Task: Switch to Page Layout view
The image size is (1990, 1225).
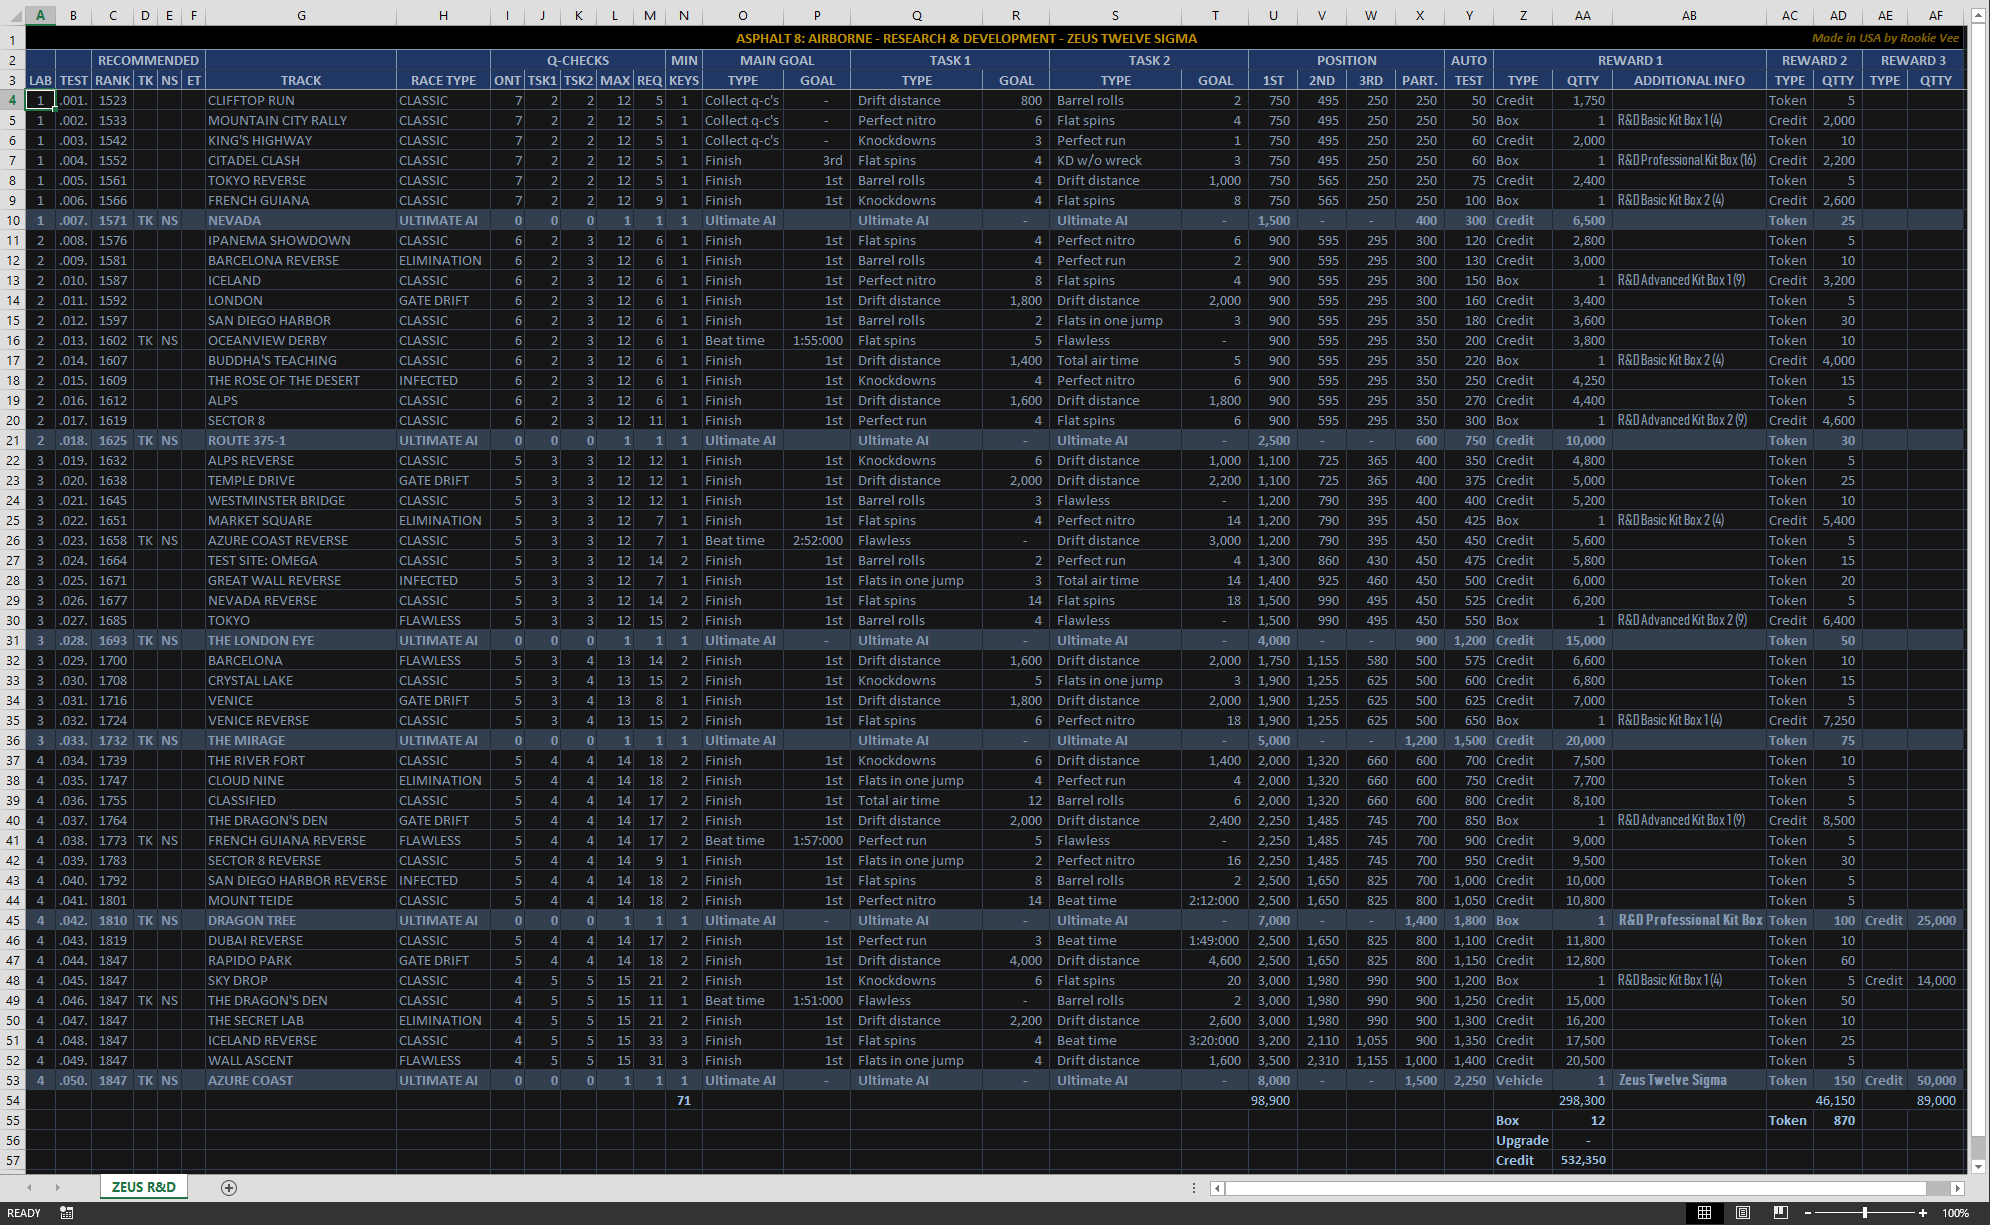Action: (x=1743, y=1213)
